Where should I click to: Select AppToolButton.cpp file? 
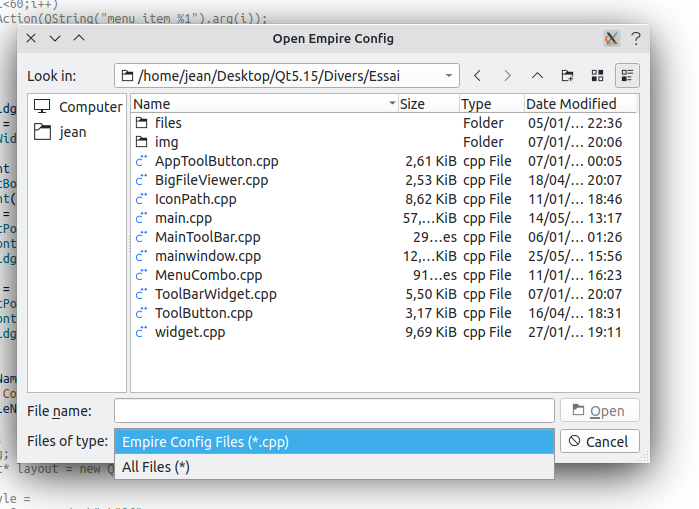click(x=217, y=161)
